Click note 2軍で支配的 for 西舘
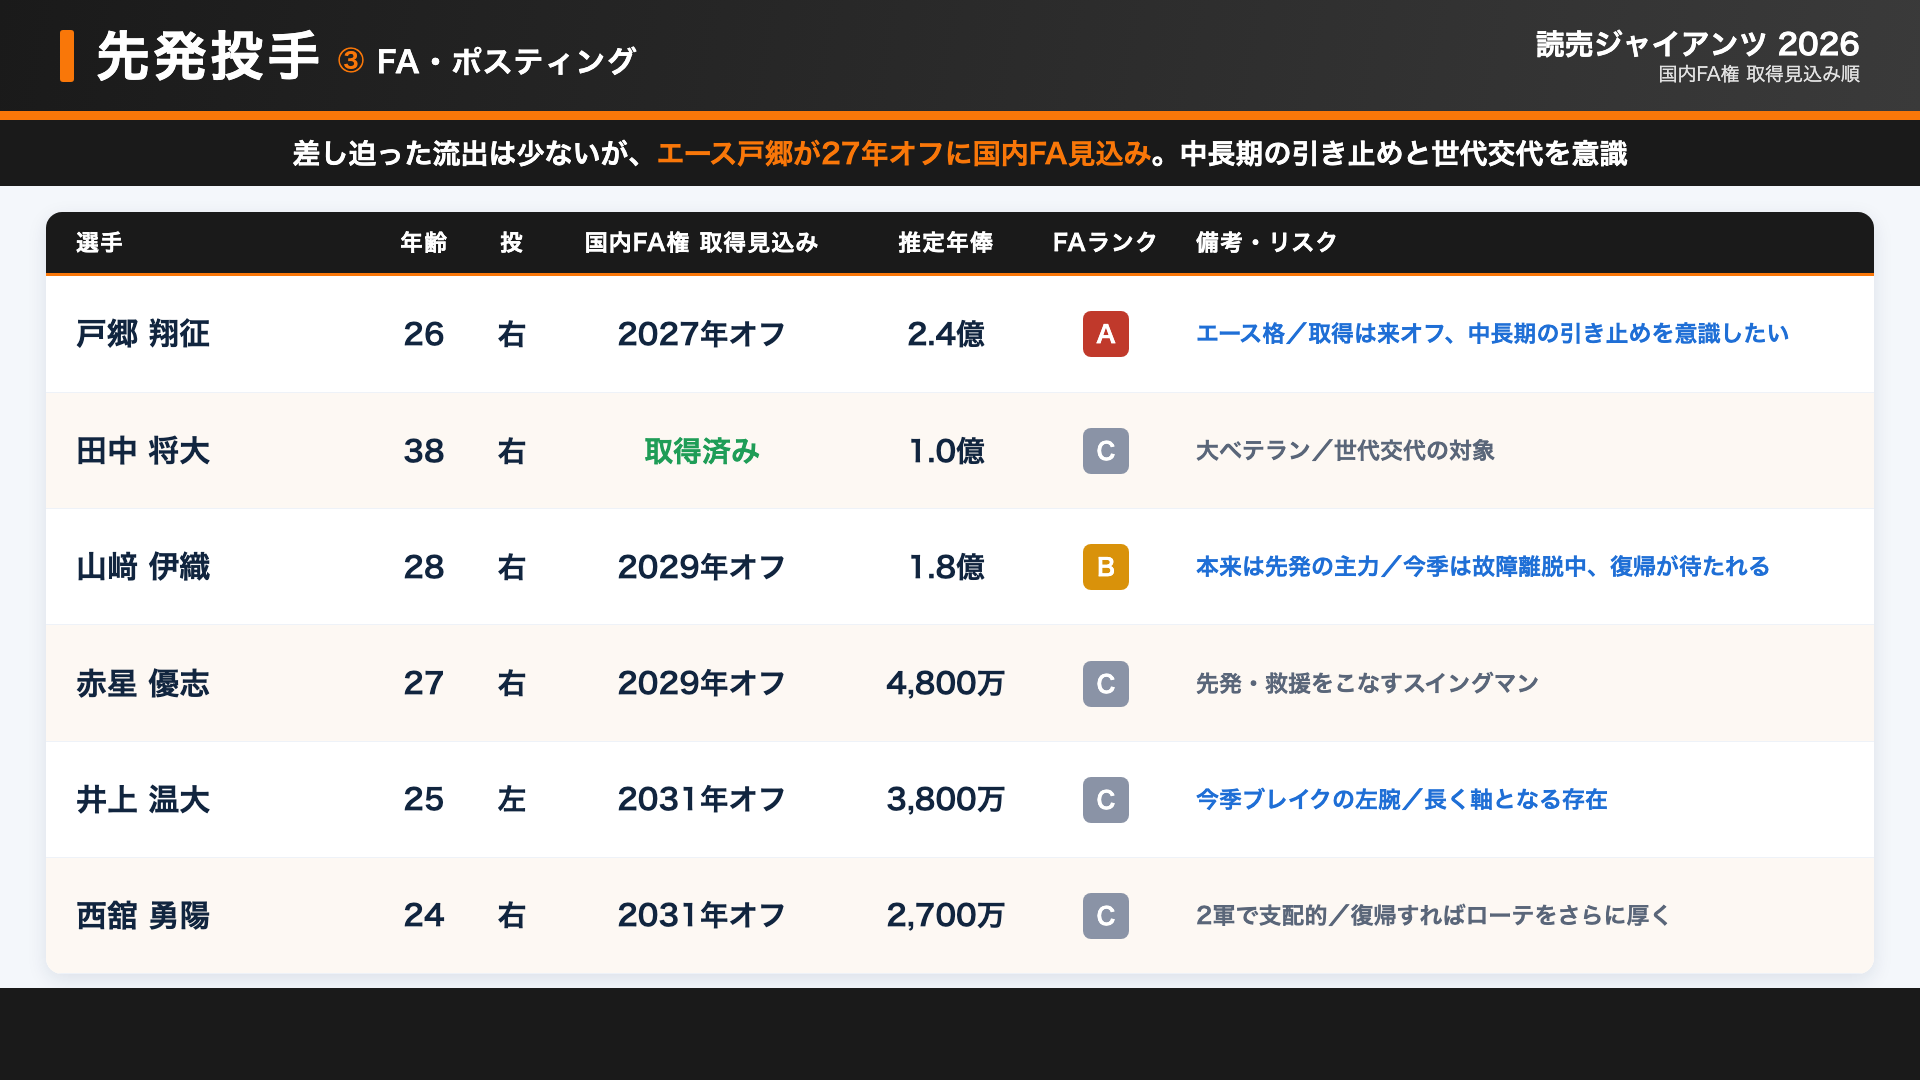The width and height of the screenshot is (1920, 1080). 1433,916
